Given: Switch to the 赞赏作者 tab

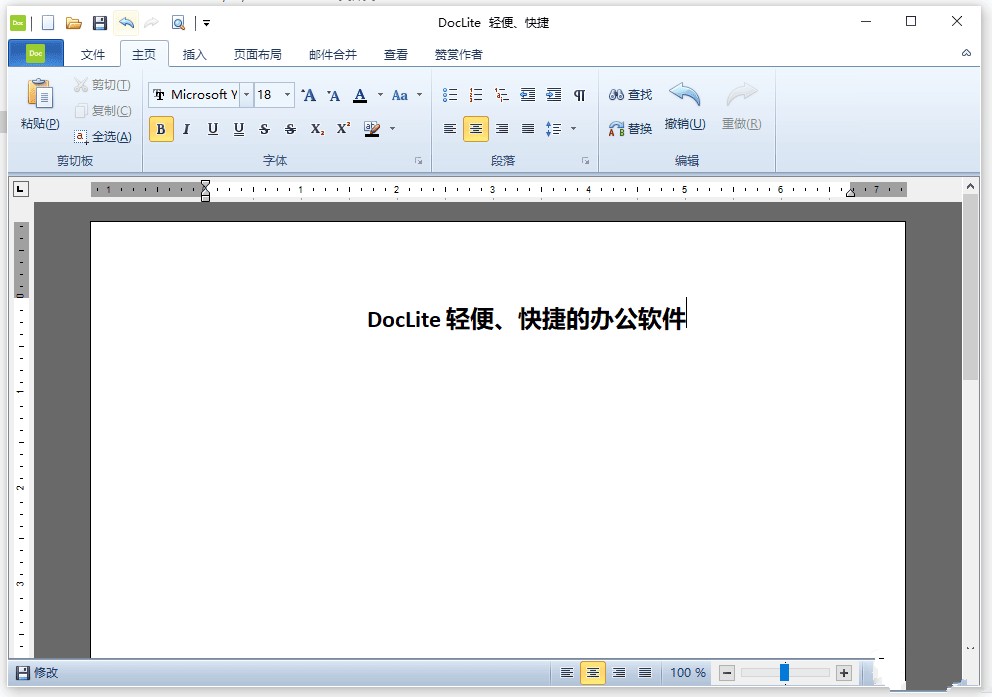Looking at the screenshot, I should point(459,54).
